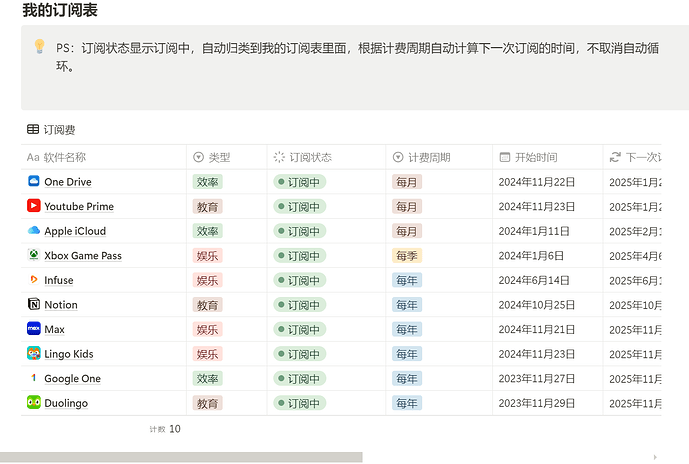Screen dimensions: 689x464
Task: Open the Xbox Game Pass page
Action: pos(83,256)
